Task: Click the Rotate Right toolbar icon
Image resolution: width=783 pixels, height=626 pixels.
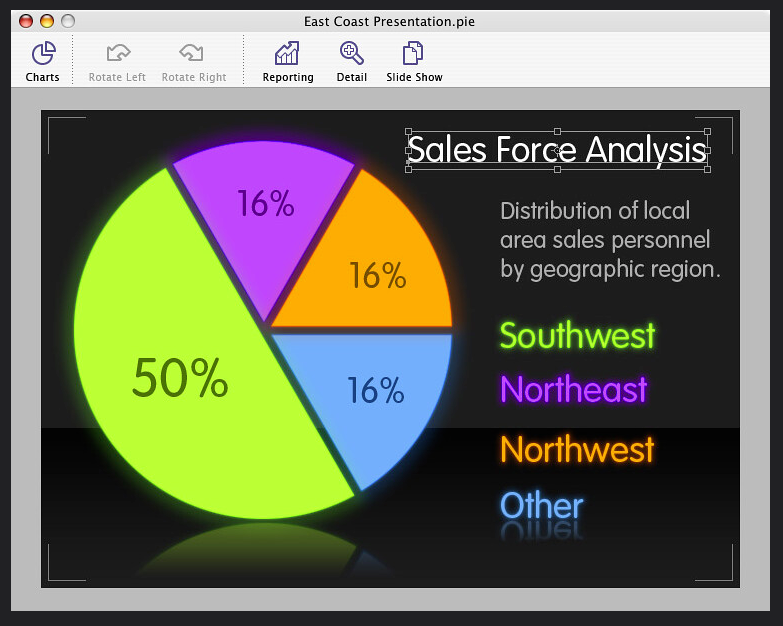Action: pos(192,52)
